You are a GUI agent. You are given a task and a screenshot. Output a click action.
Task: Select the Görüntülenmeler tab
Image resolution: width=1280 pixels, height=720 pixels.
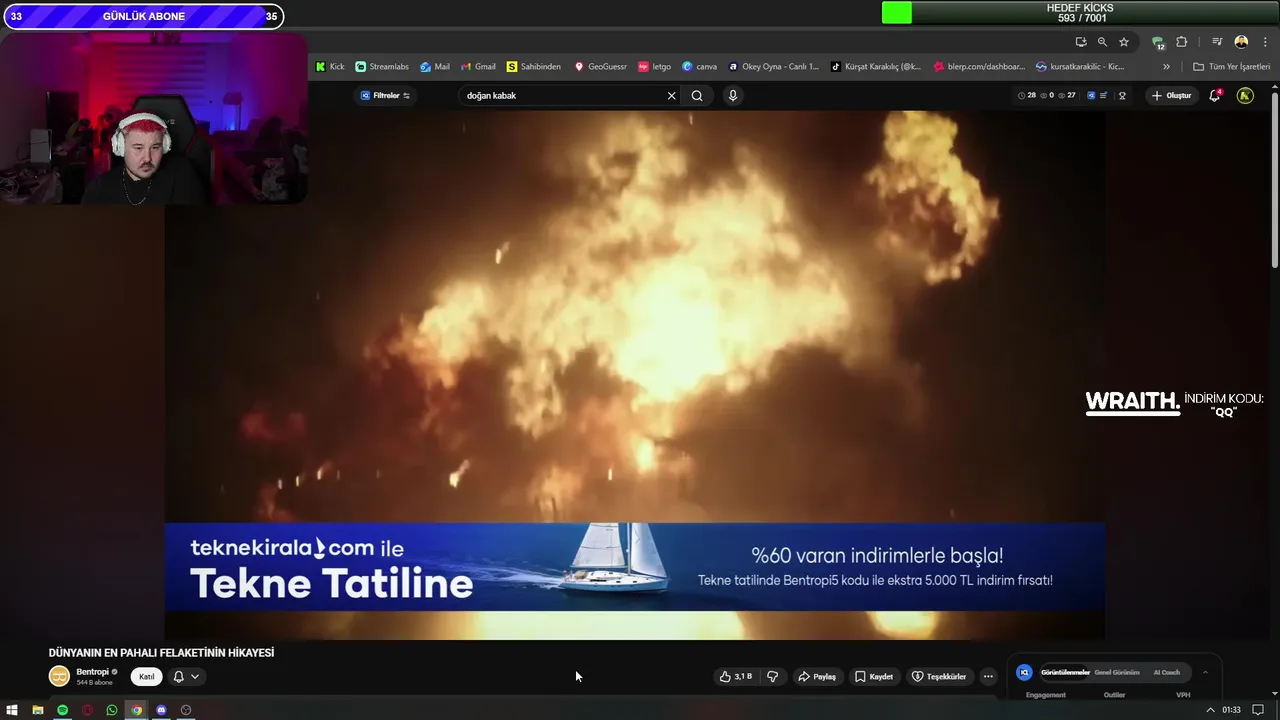click(1065, 673)
